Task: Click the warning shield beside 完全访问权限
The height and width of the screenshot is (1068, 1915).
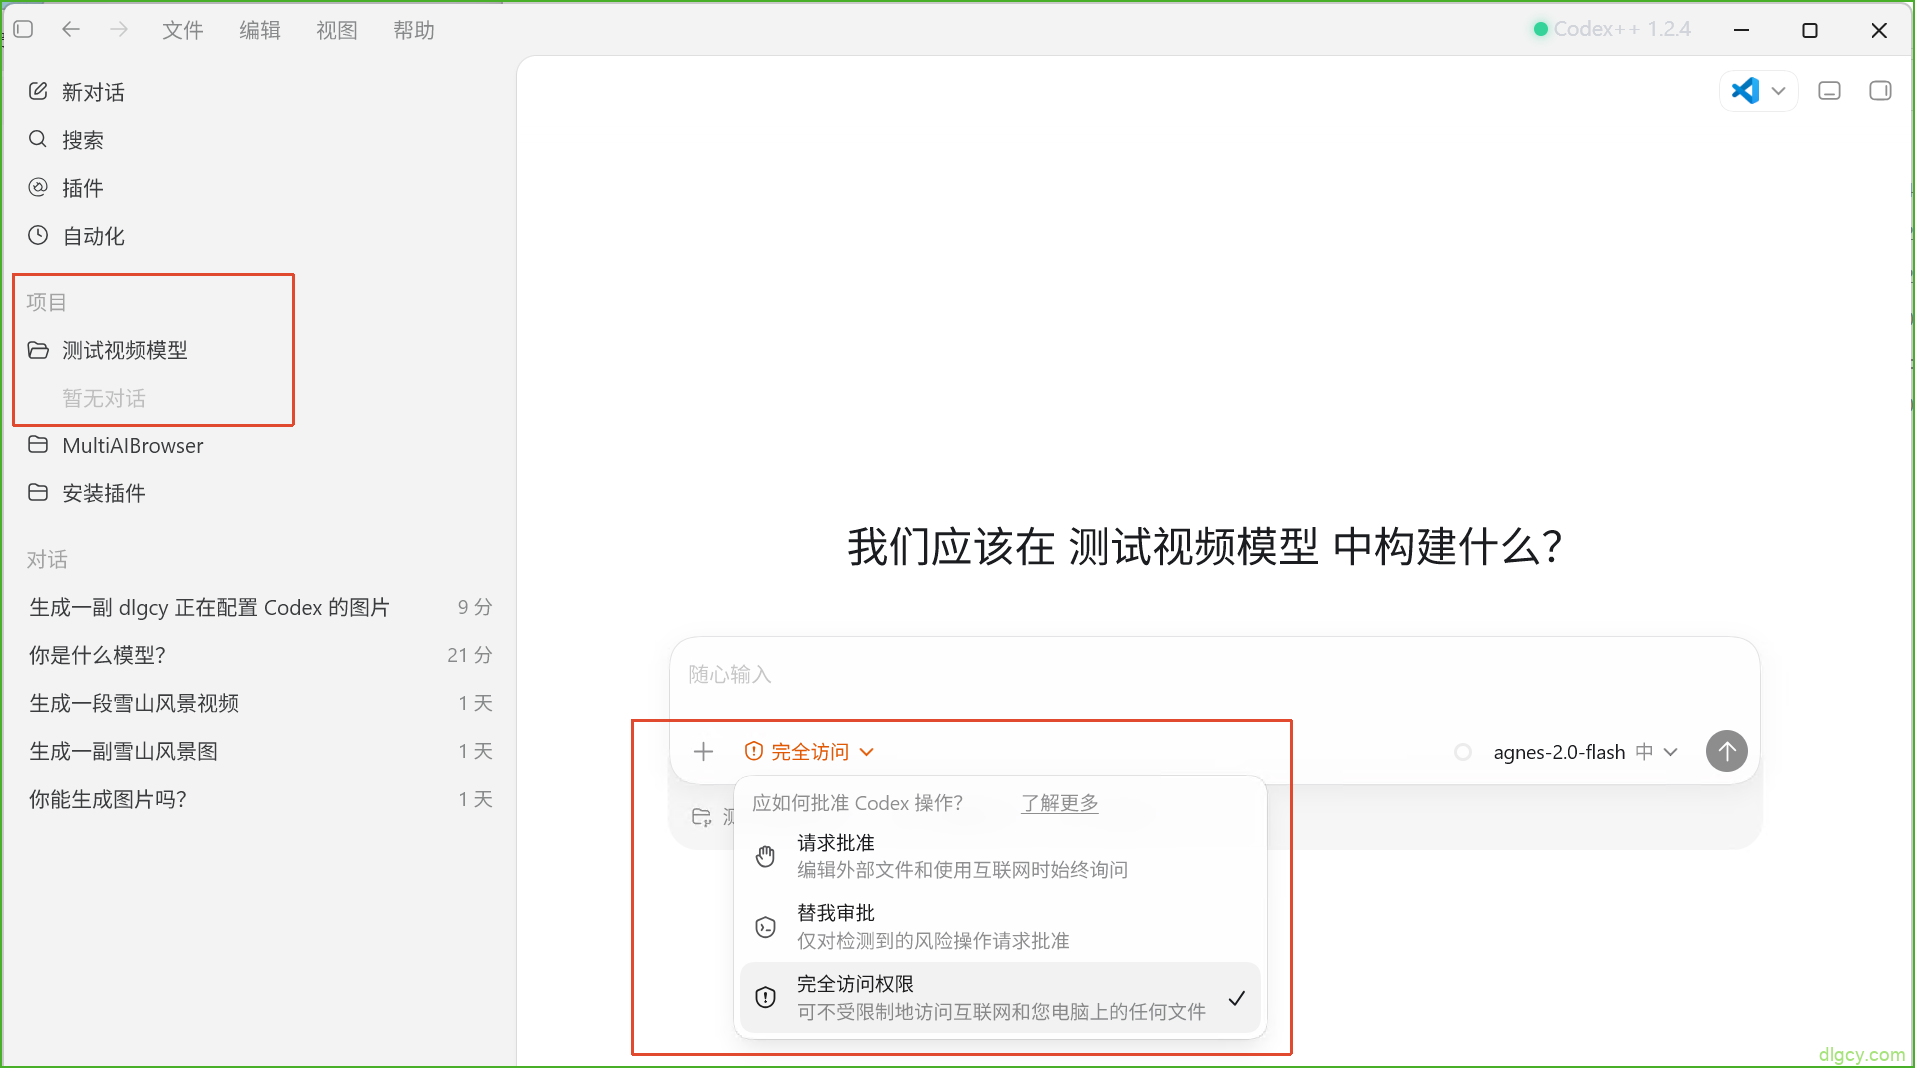Action: tap(766, 997)
